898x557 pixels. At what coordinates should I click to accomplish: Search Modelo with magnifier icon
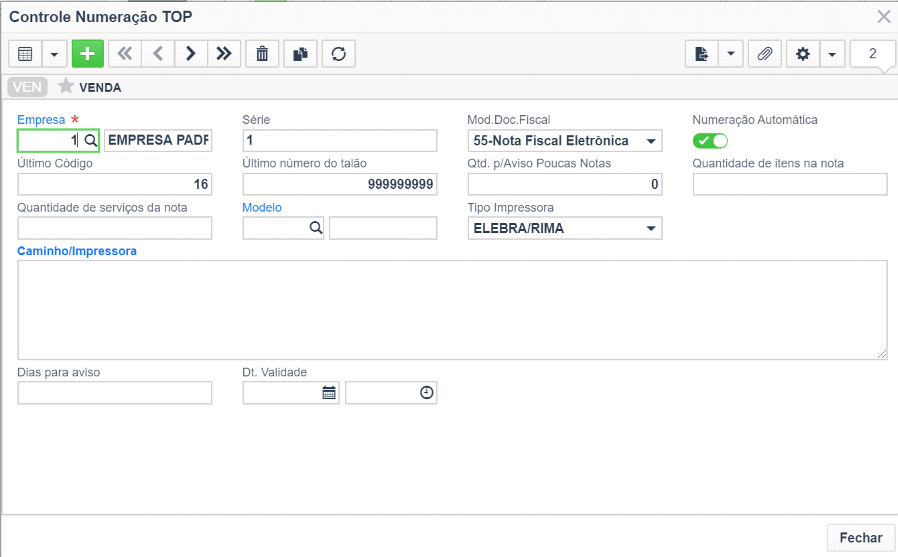(316, 228)
